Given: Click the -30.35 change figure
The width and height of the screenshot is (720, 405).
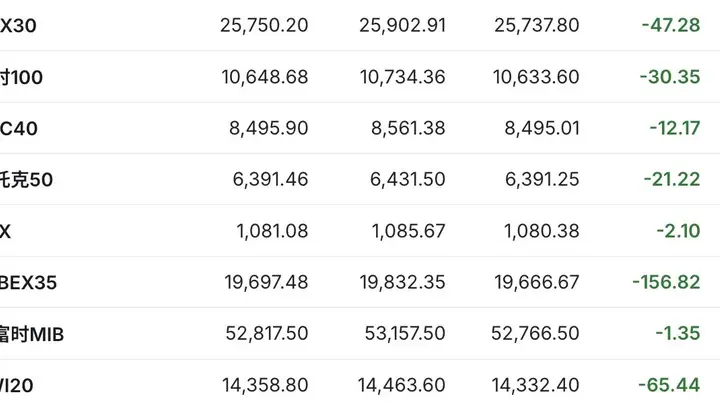Looking at the screenshot, I should pyautogui.click(x=669, y=77).
